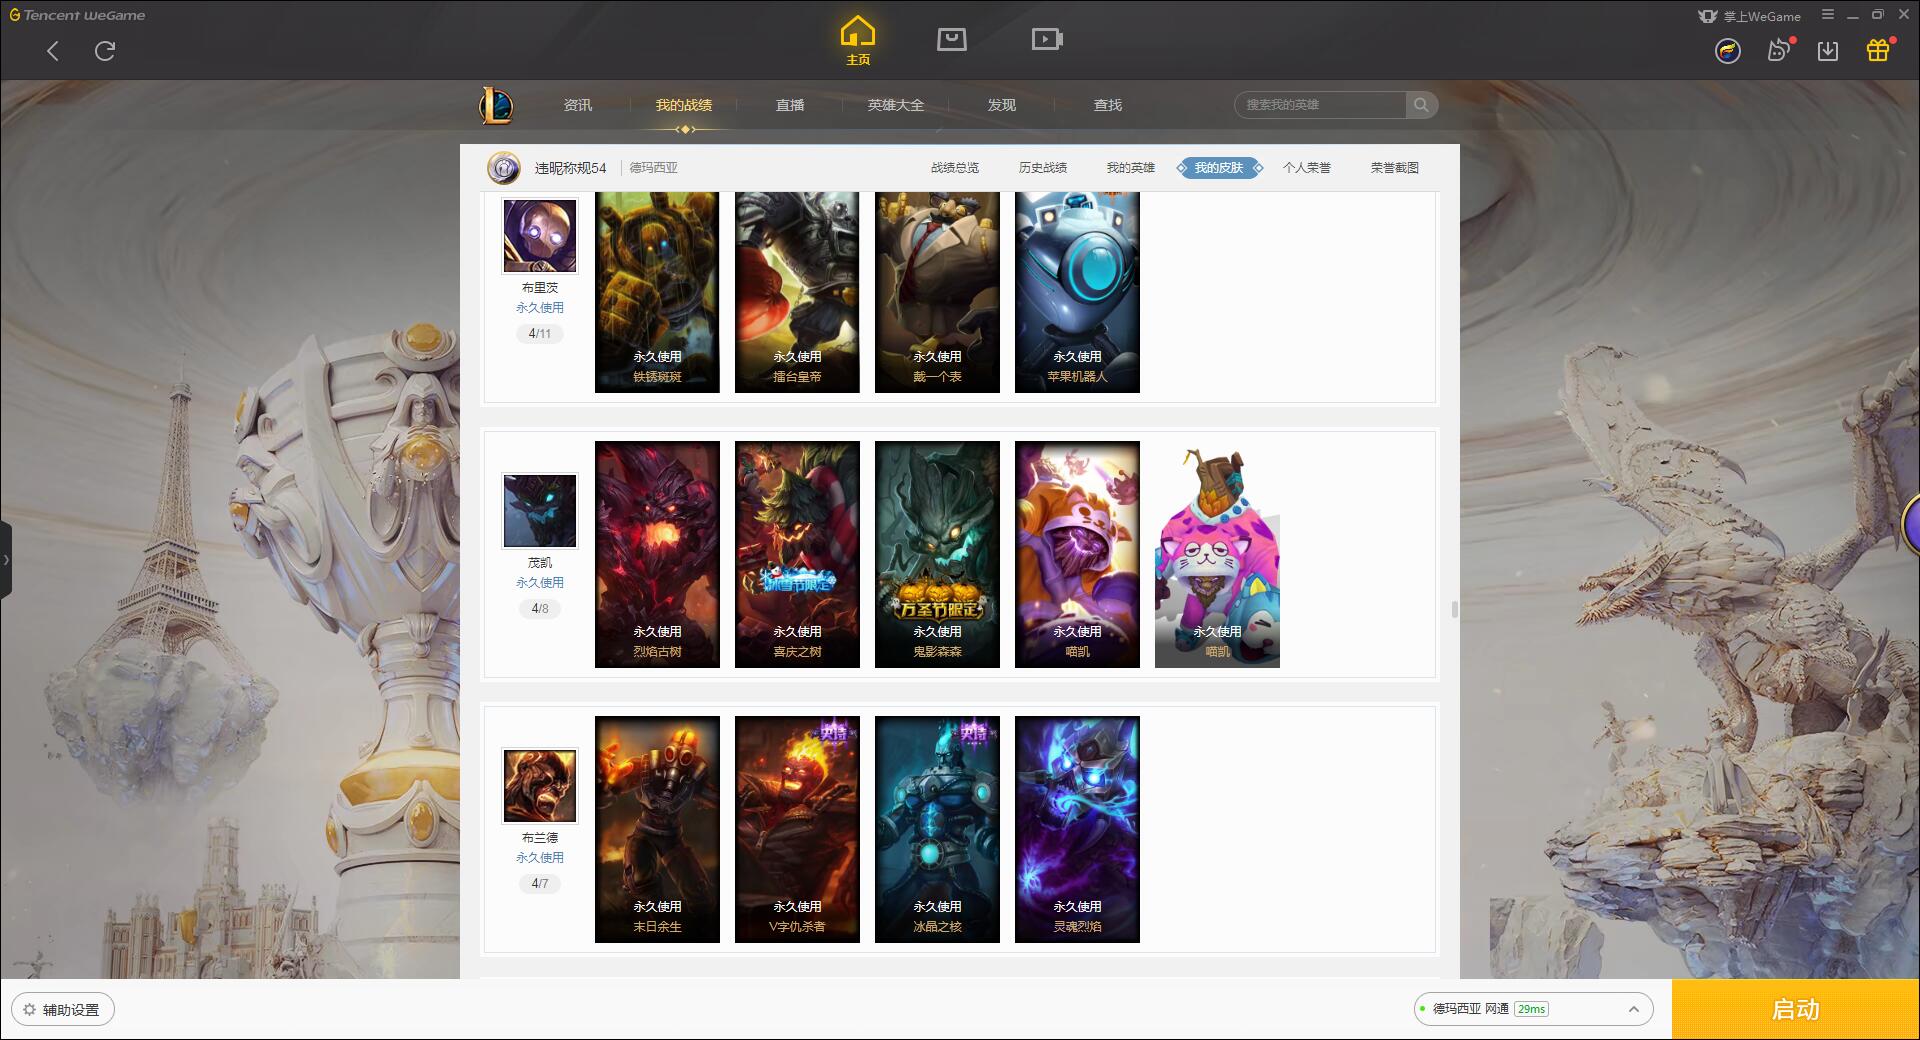Click the 苹果机器人 skin card
1920x1040 pixels.
tap(1077, 292)
